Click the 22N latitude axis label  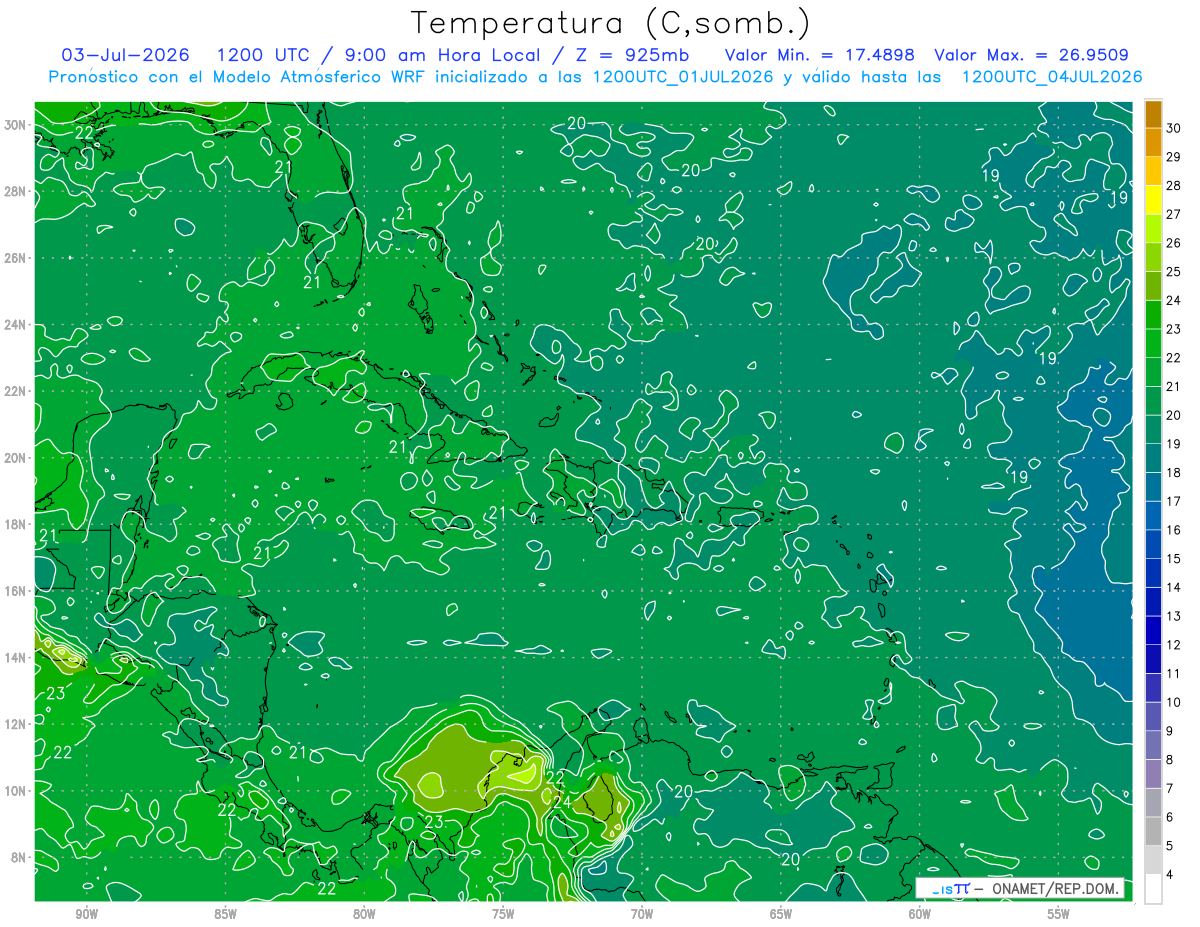click(x=16, y=391)
